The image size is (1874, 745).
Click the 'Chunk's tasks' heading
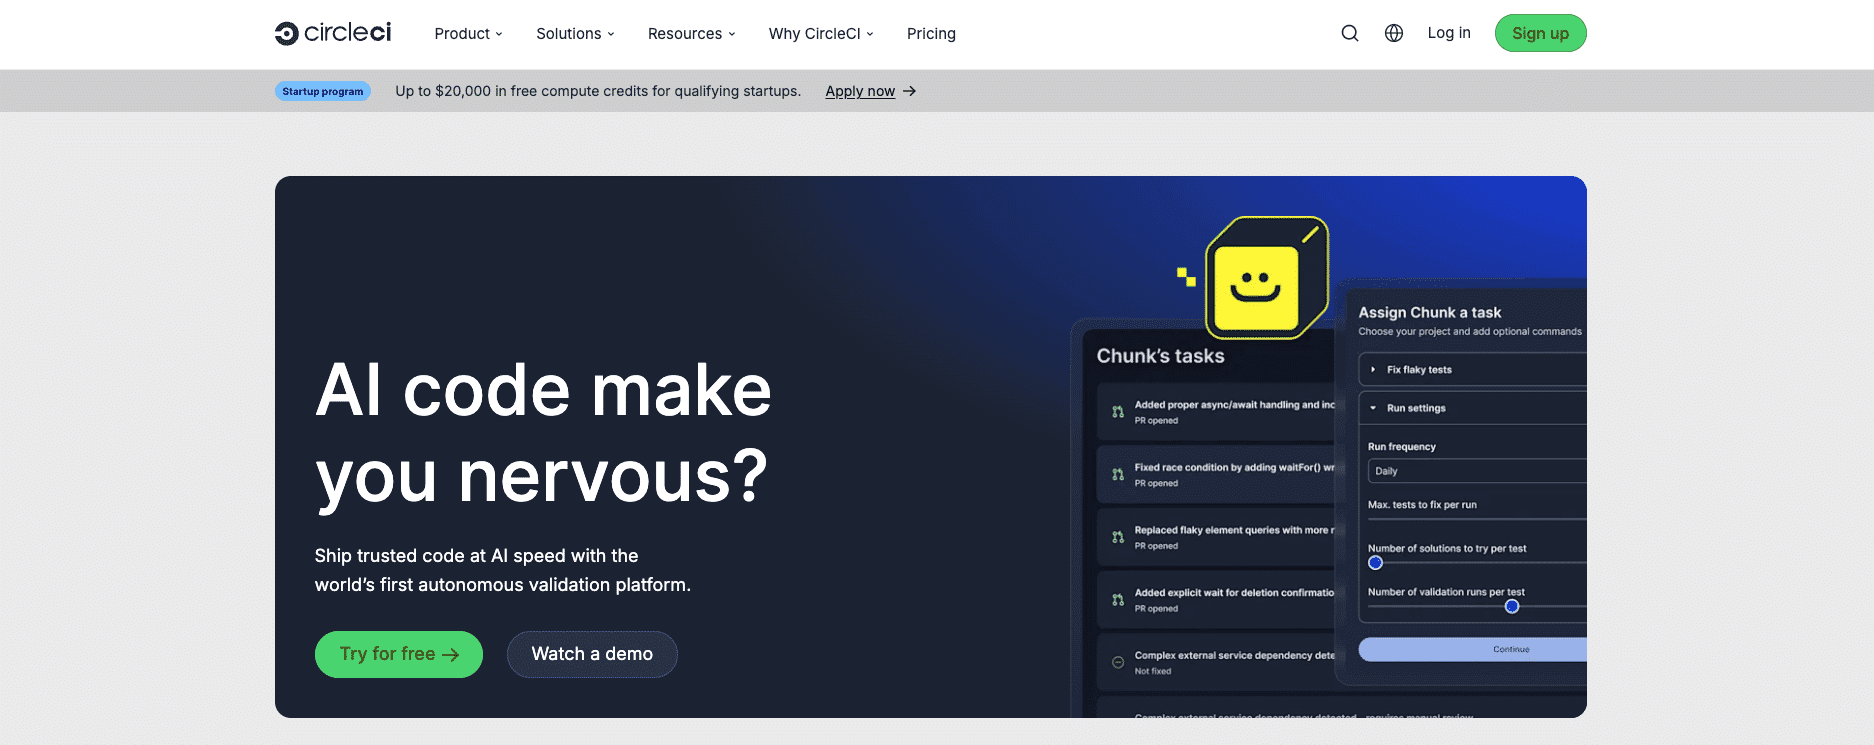coord(1160,356)
